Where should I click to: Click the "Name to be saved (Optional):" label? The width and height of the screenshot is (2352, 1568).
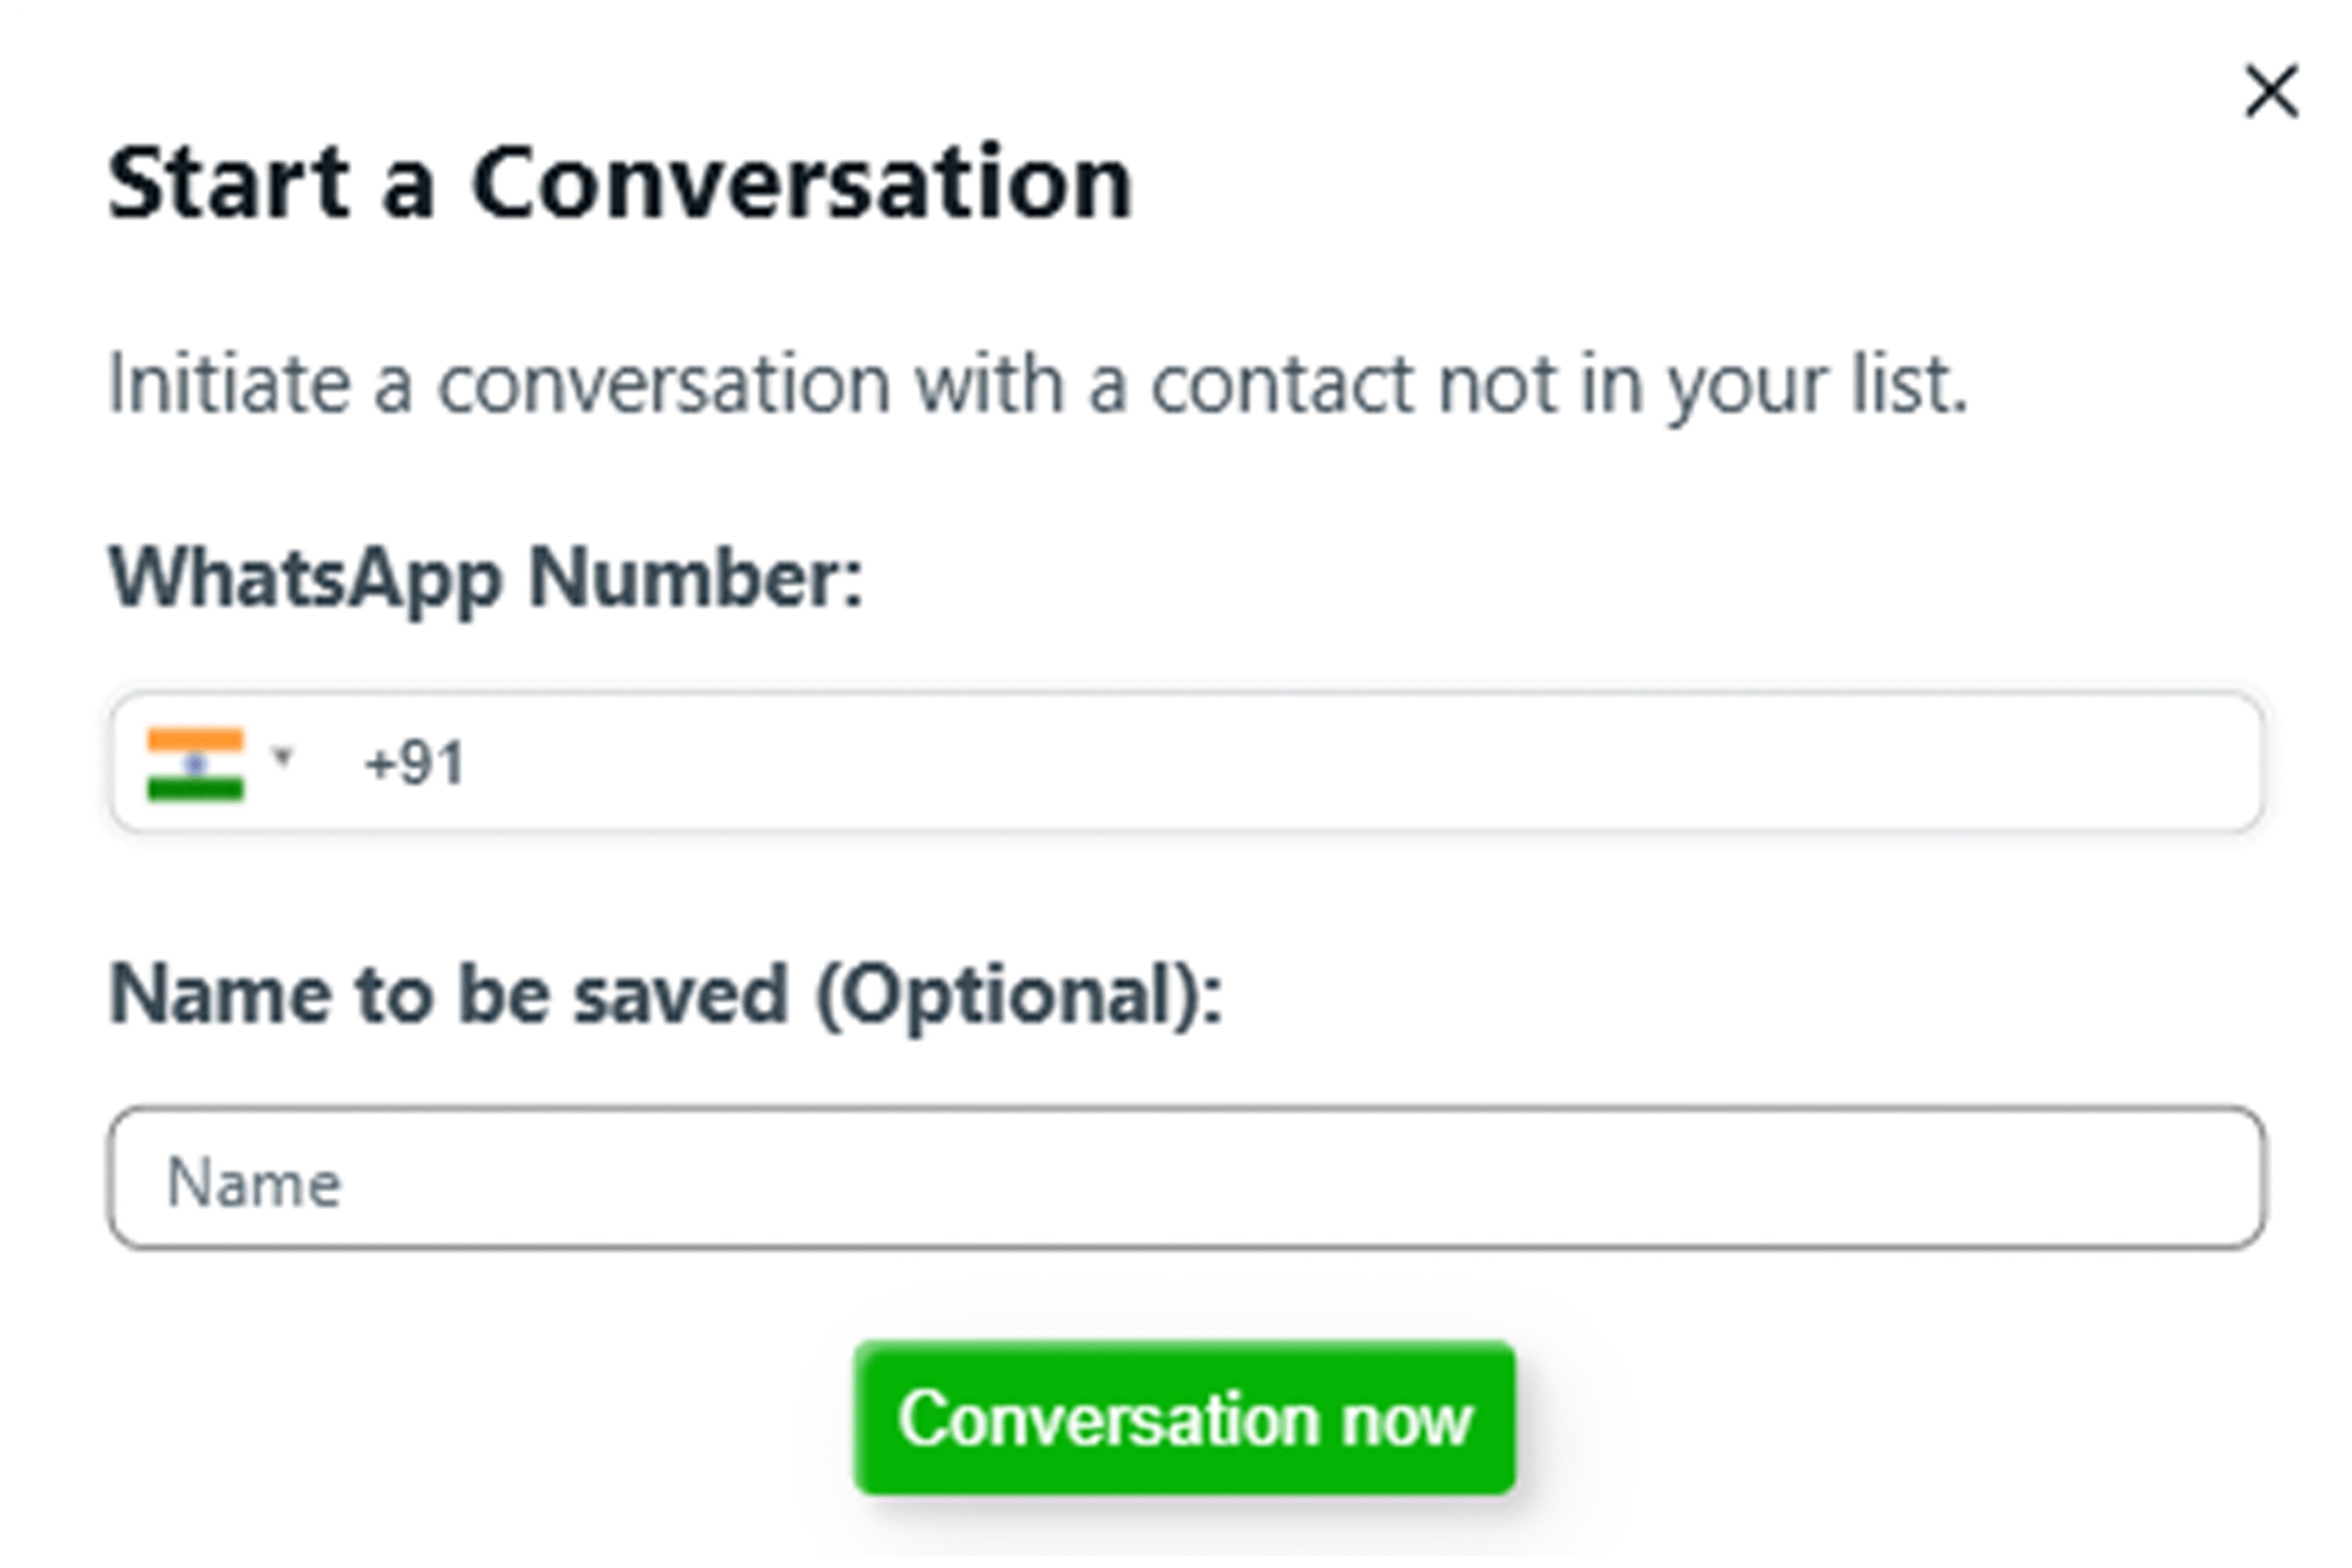point(665,995)
